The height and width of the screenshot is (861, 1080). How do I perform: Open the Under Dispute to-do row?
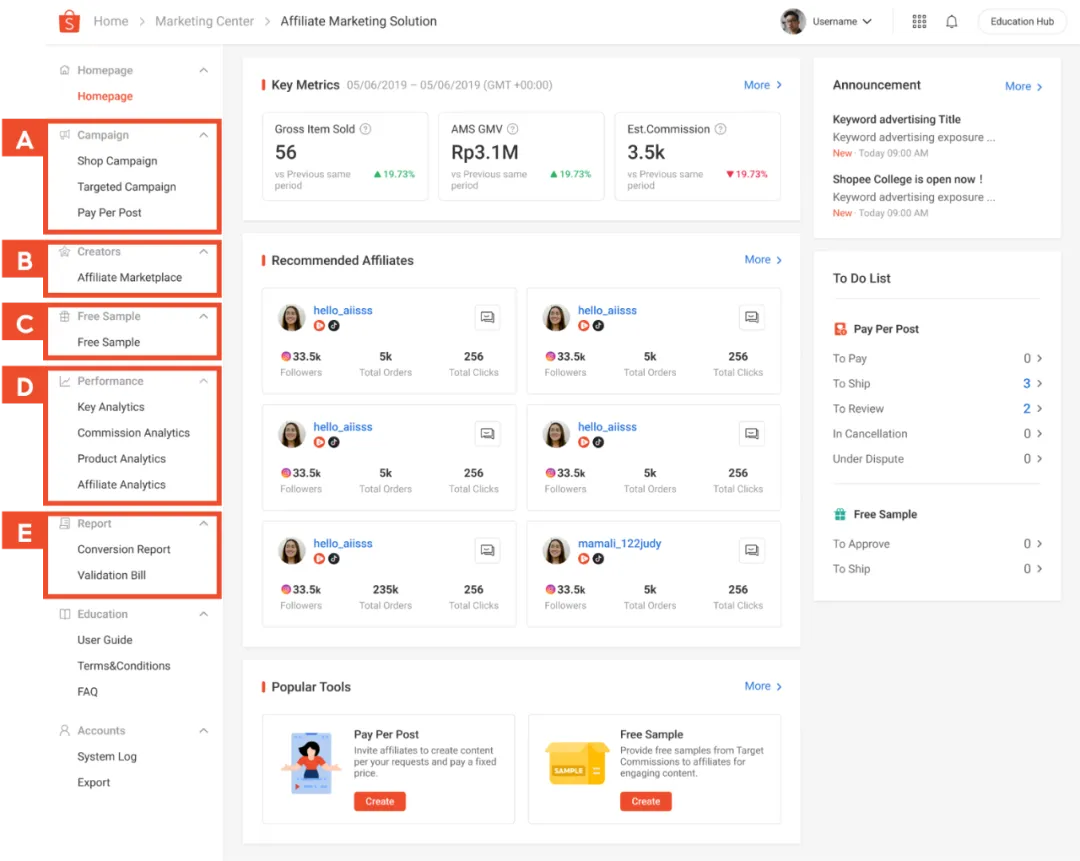(x=937, y=459)
